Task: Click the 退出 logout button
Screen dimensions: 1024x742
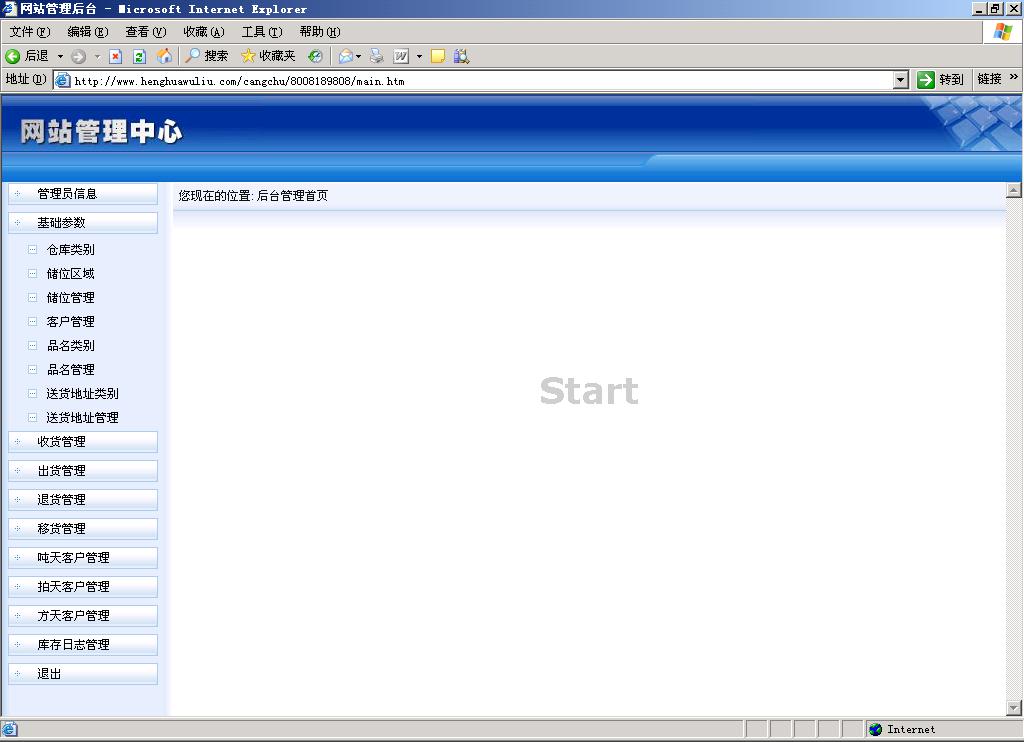Action: point(83,674)
